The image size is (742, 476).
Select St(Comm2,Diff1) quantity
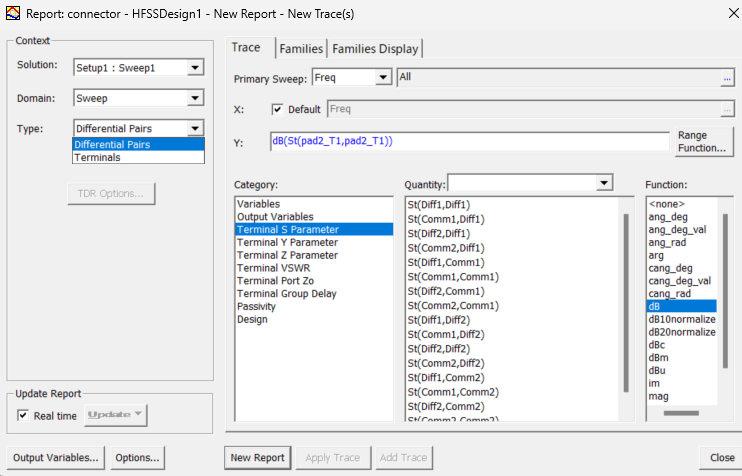(x=513, y=248)
